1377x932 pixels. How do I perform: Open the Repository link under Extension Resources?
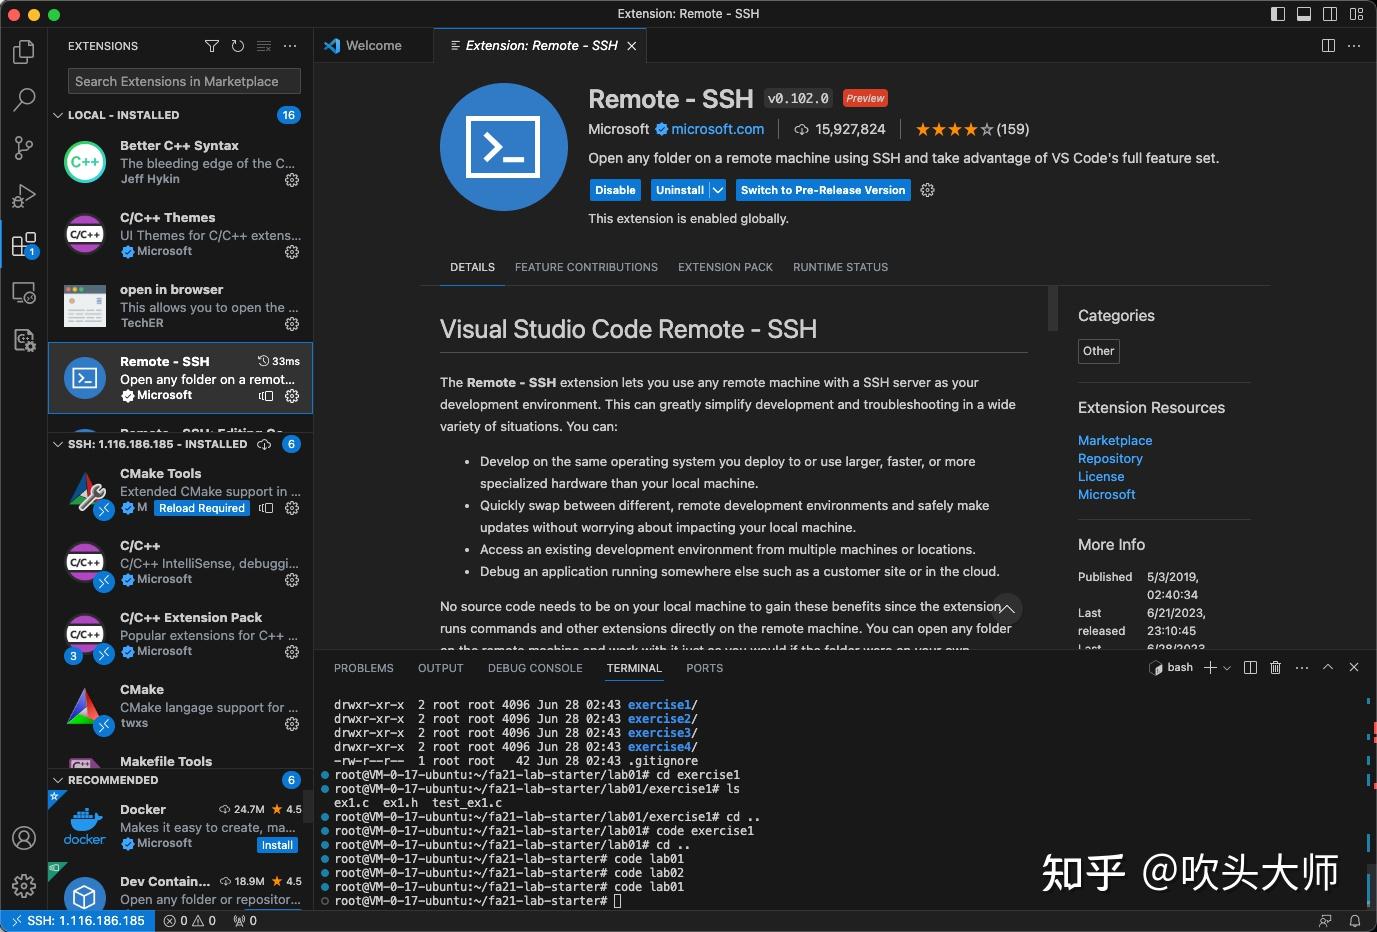pos(1110,458)
